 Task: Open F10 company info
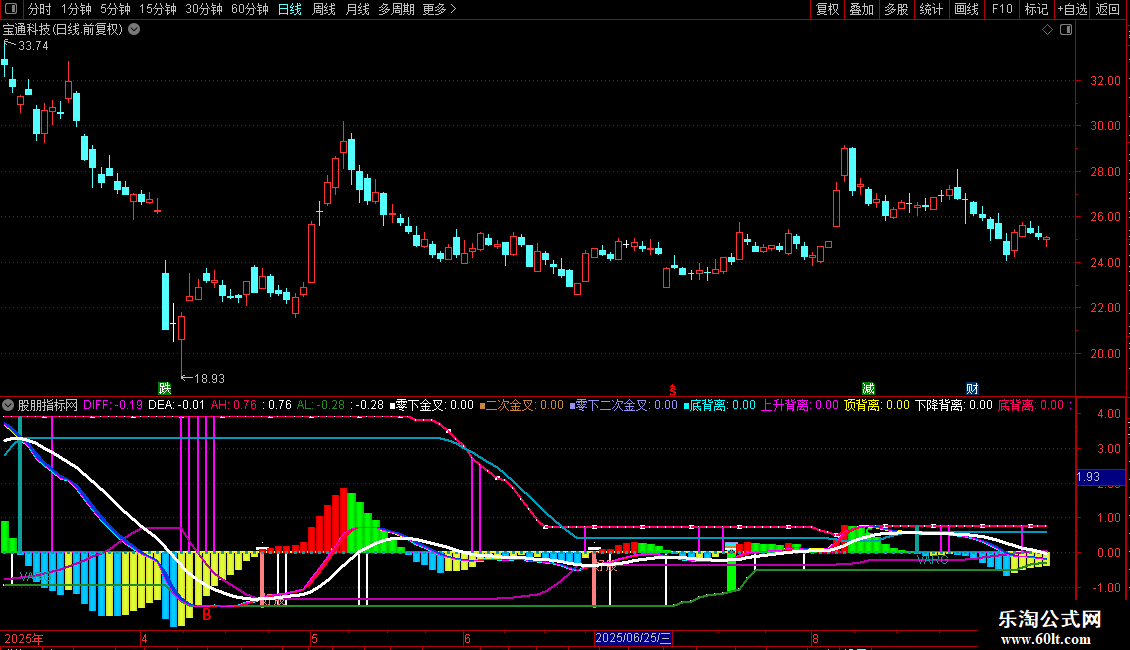tap(1002, 9)
